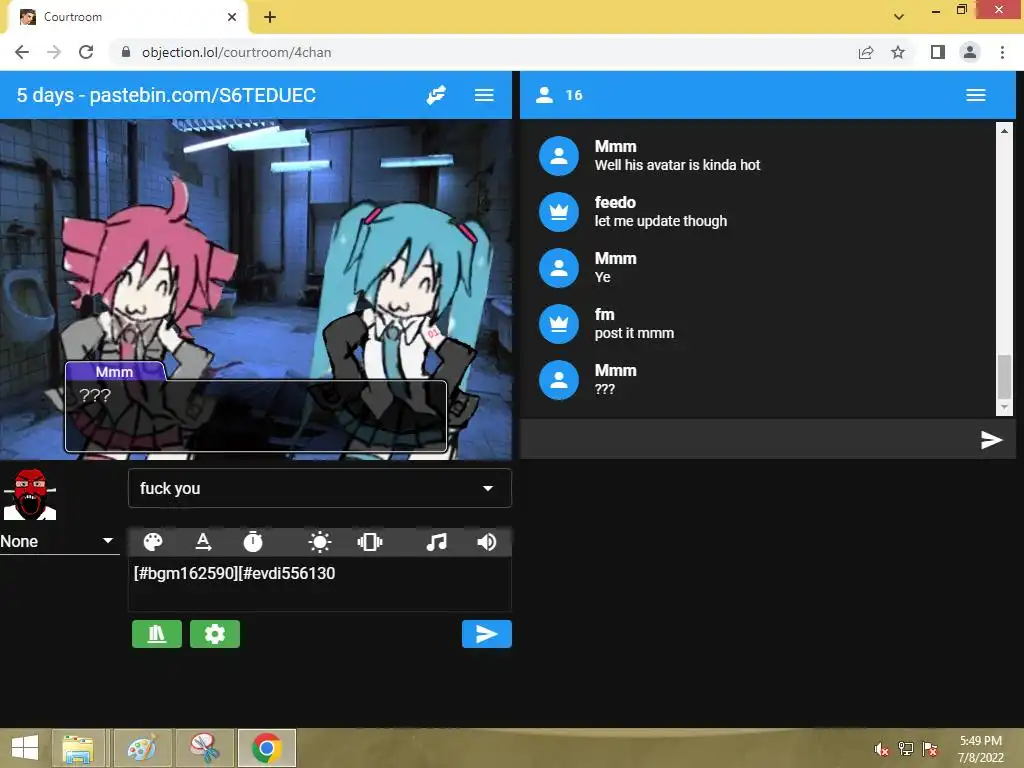The image size is (1024, 768).
Task: Click fm's crown avatar in chat
Action: [559, 324]
